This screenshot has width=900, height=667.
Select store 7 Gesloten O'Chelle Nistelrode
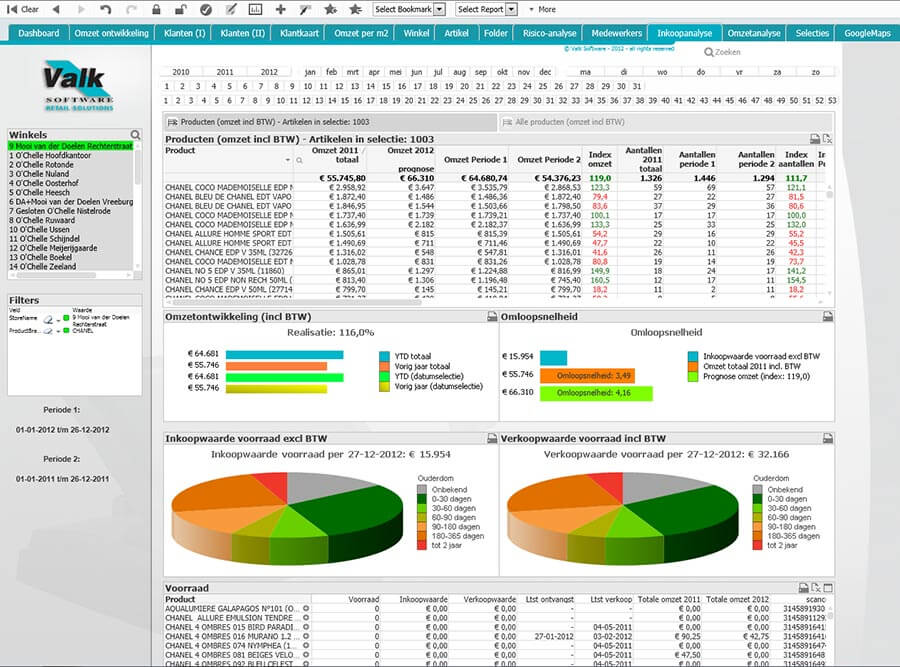(x=71, y=211)
